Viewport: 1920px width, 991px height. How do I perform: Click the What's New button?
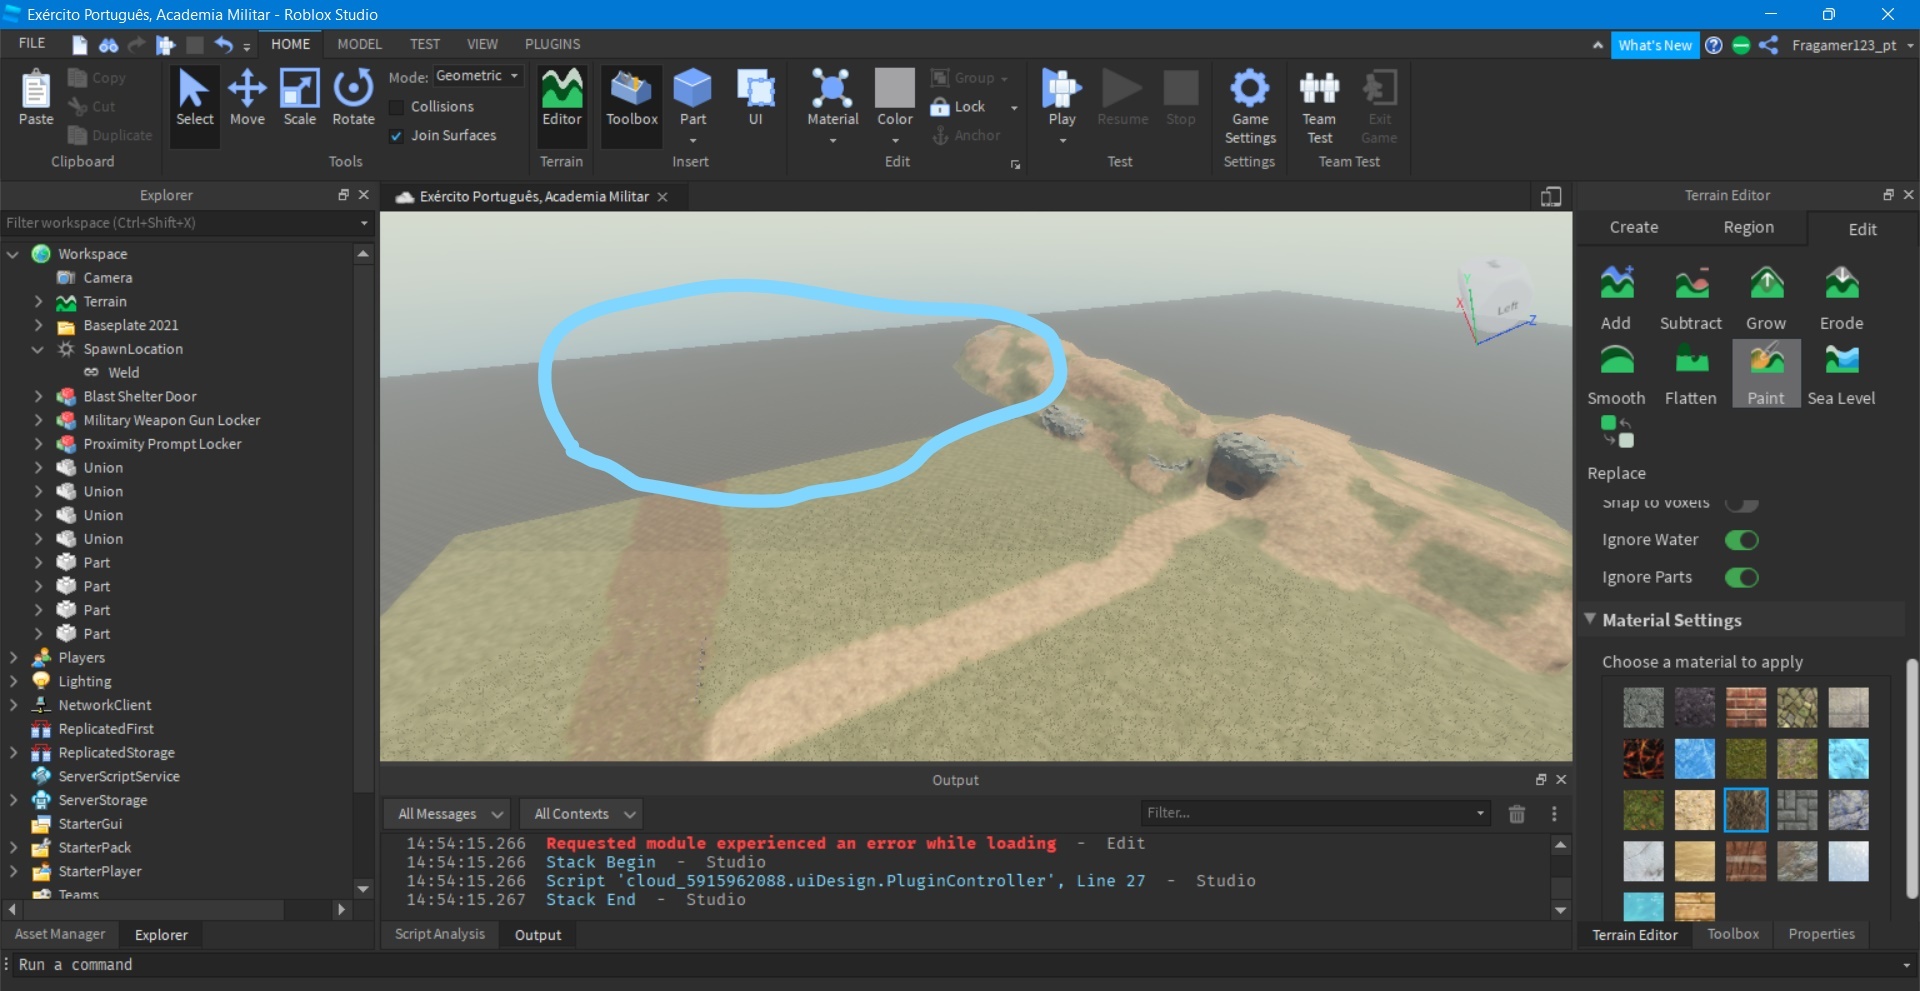[x=1655, y=45]
